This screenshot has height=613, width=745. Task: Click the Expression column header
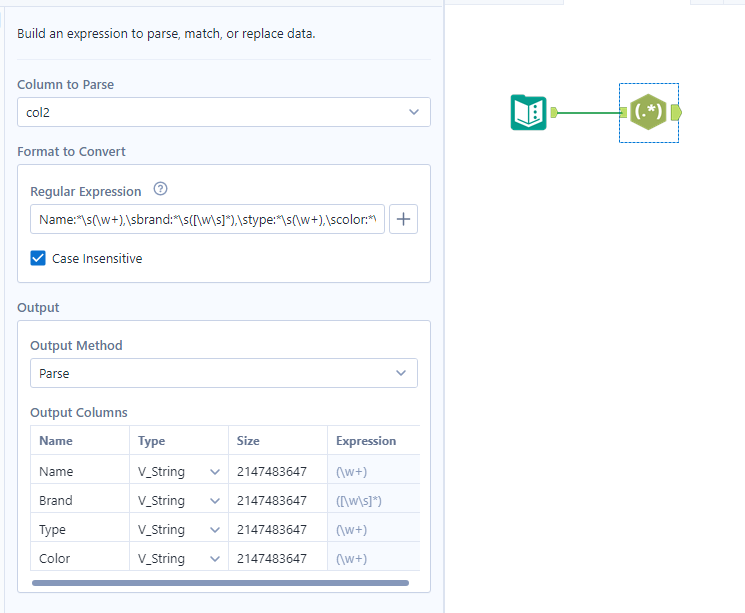366,441
